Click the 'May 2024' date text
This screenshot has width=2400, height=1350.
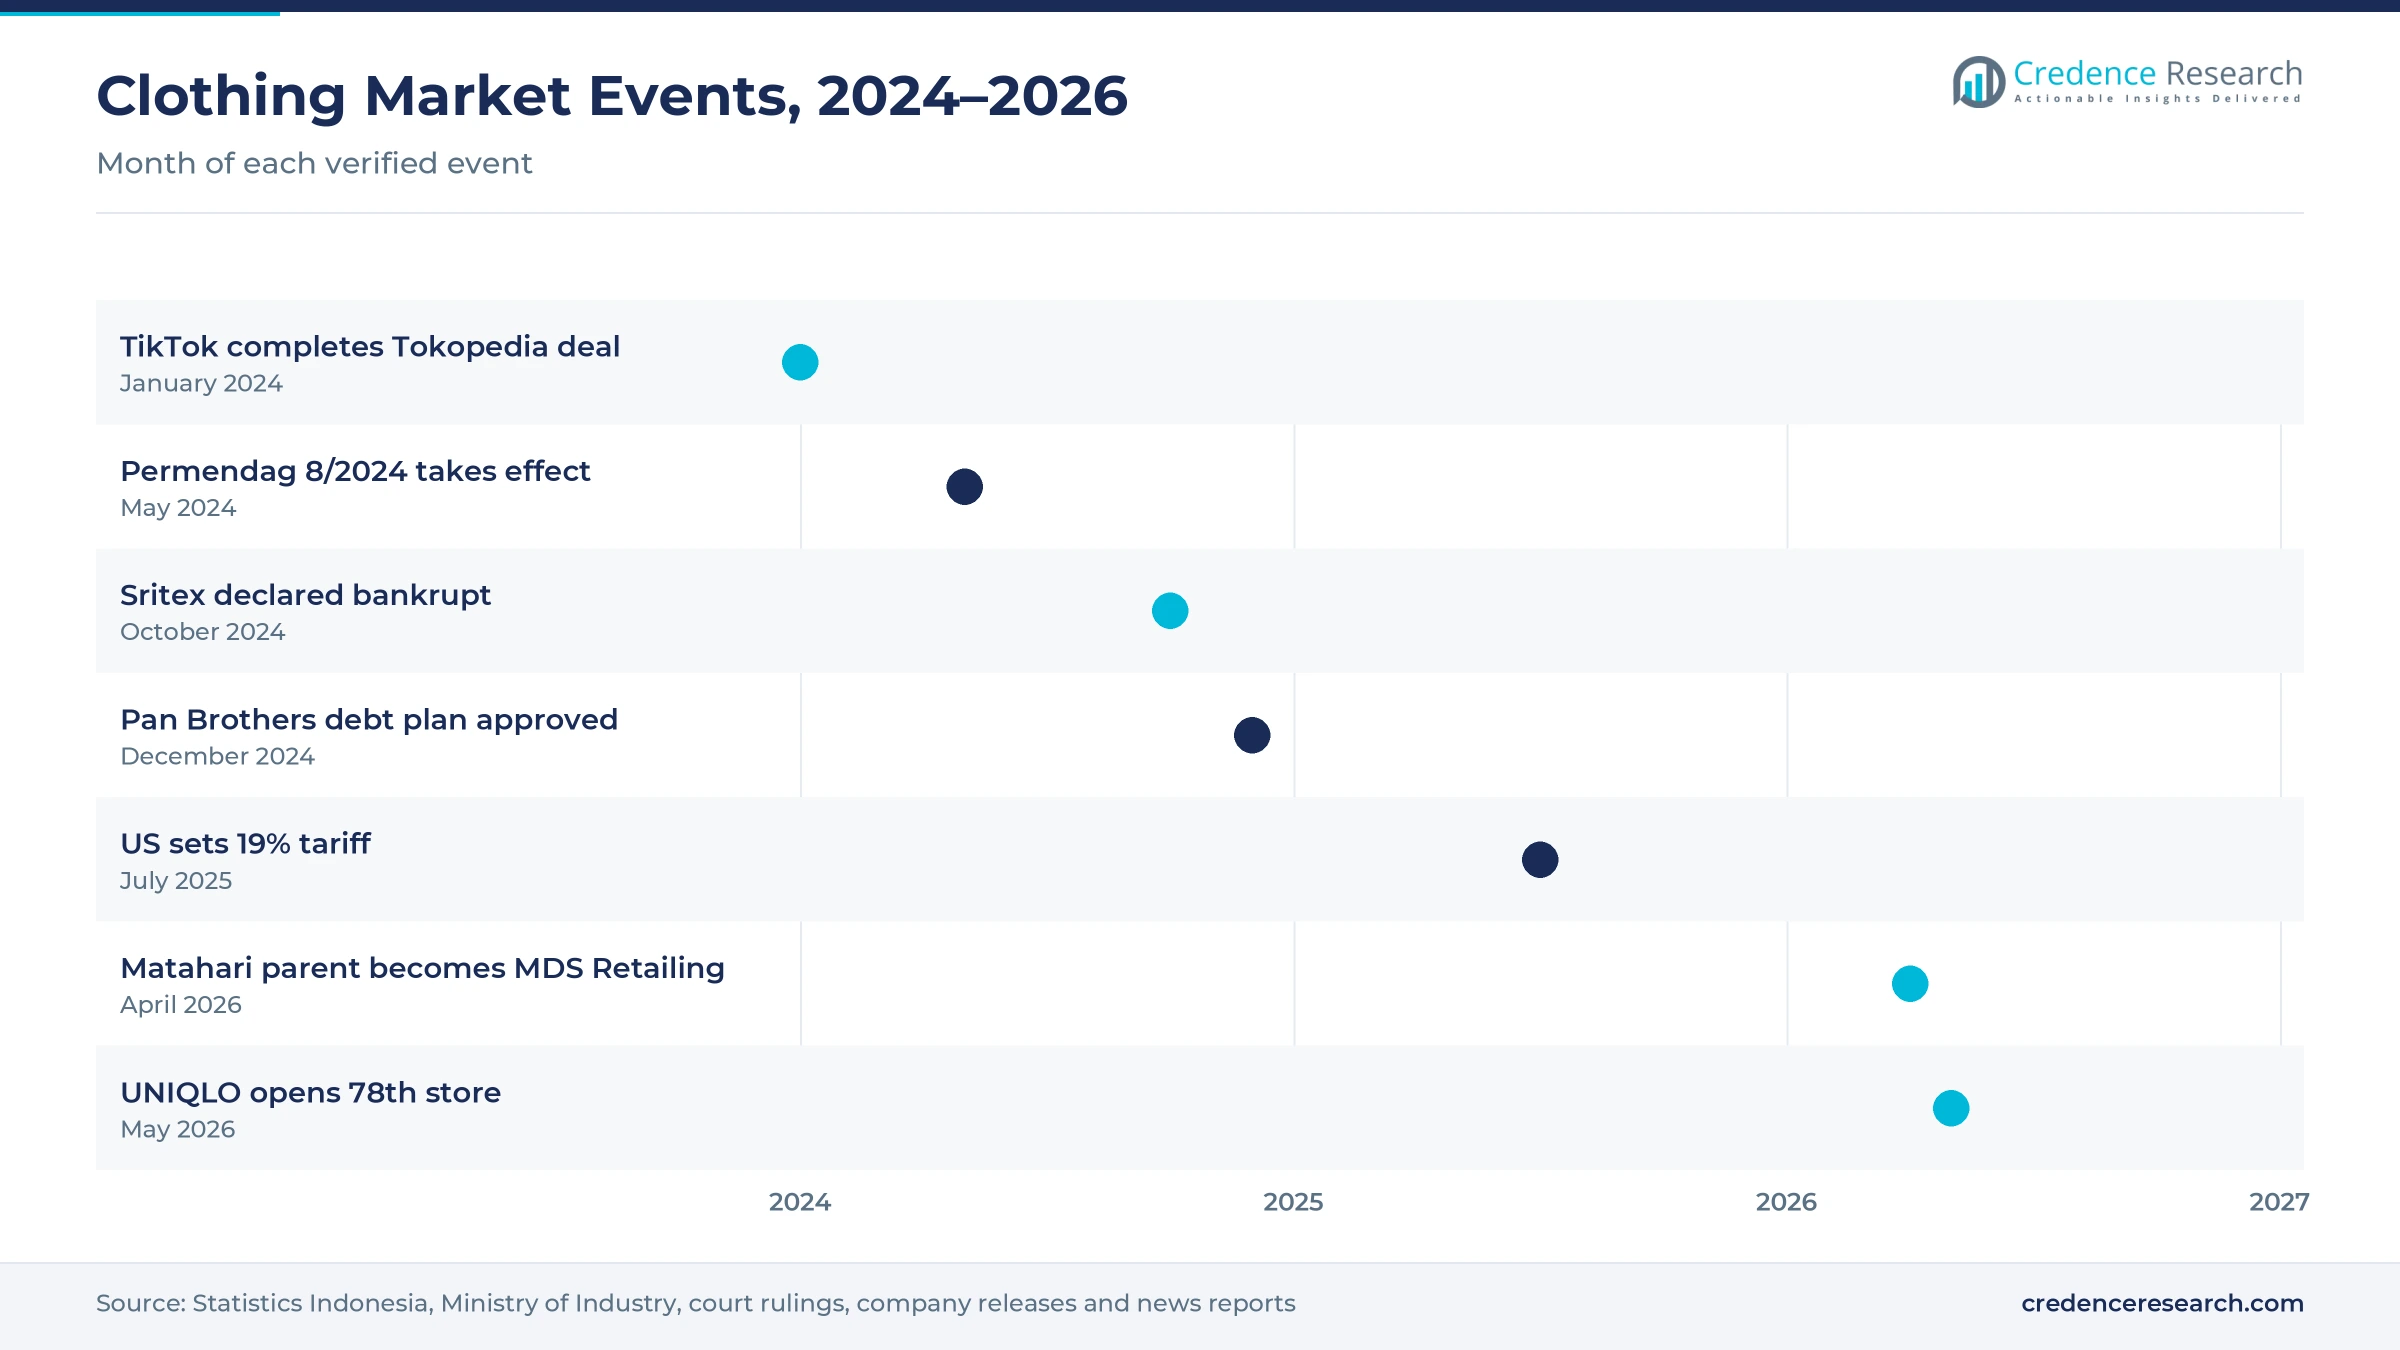click(178, 508)
